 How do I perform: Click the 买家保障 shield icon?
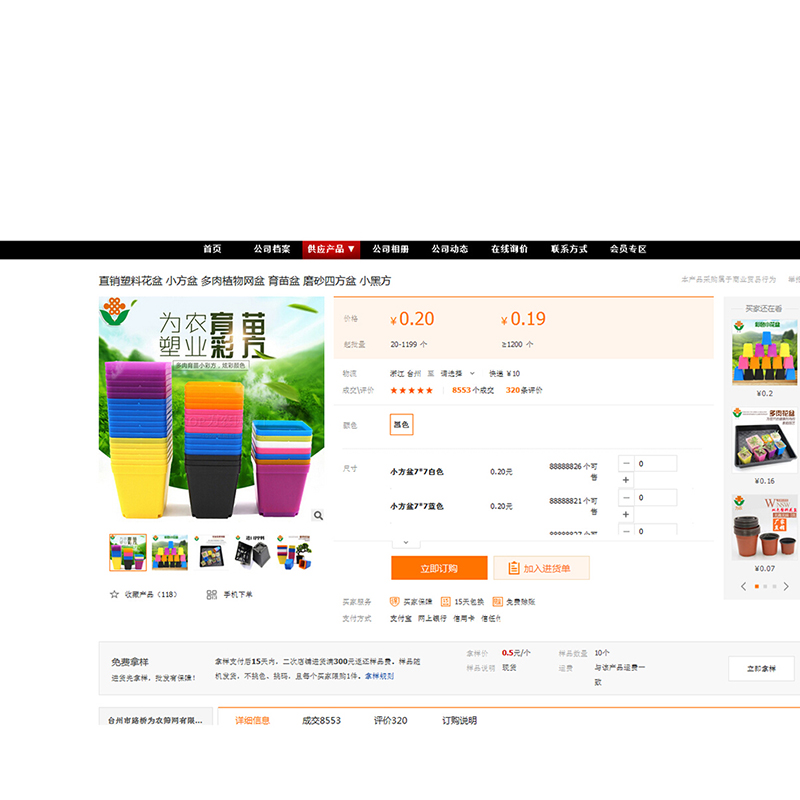(394, 602)
